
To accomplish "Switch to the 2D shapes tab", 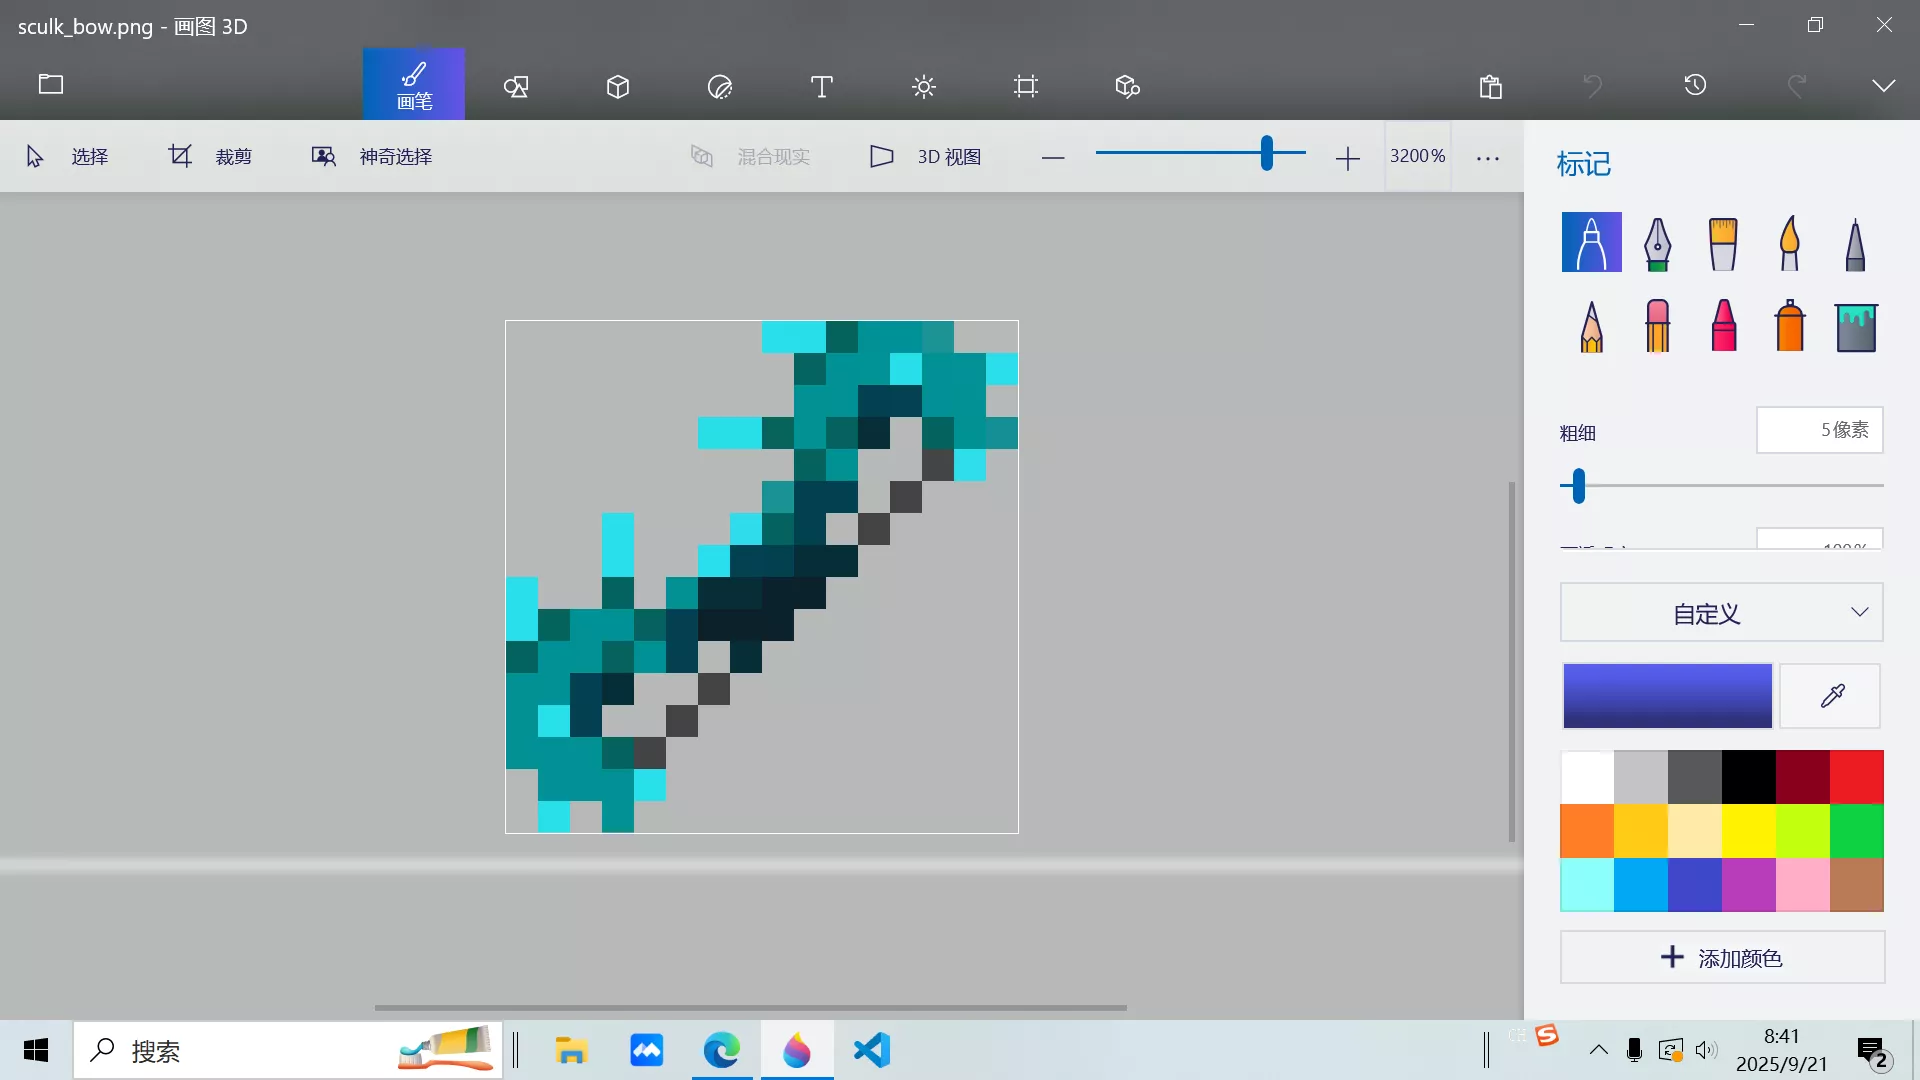I will pyautogui.click(x=516, y=87).
